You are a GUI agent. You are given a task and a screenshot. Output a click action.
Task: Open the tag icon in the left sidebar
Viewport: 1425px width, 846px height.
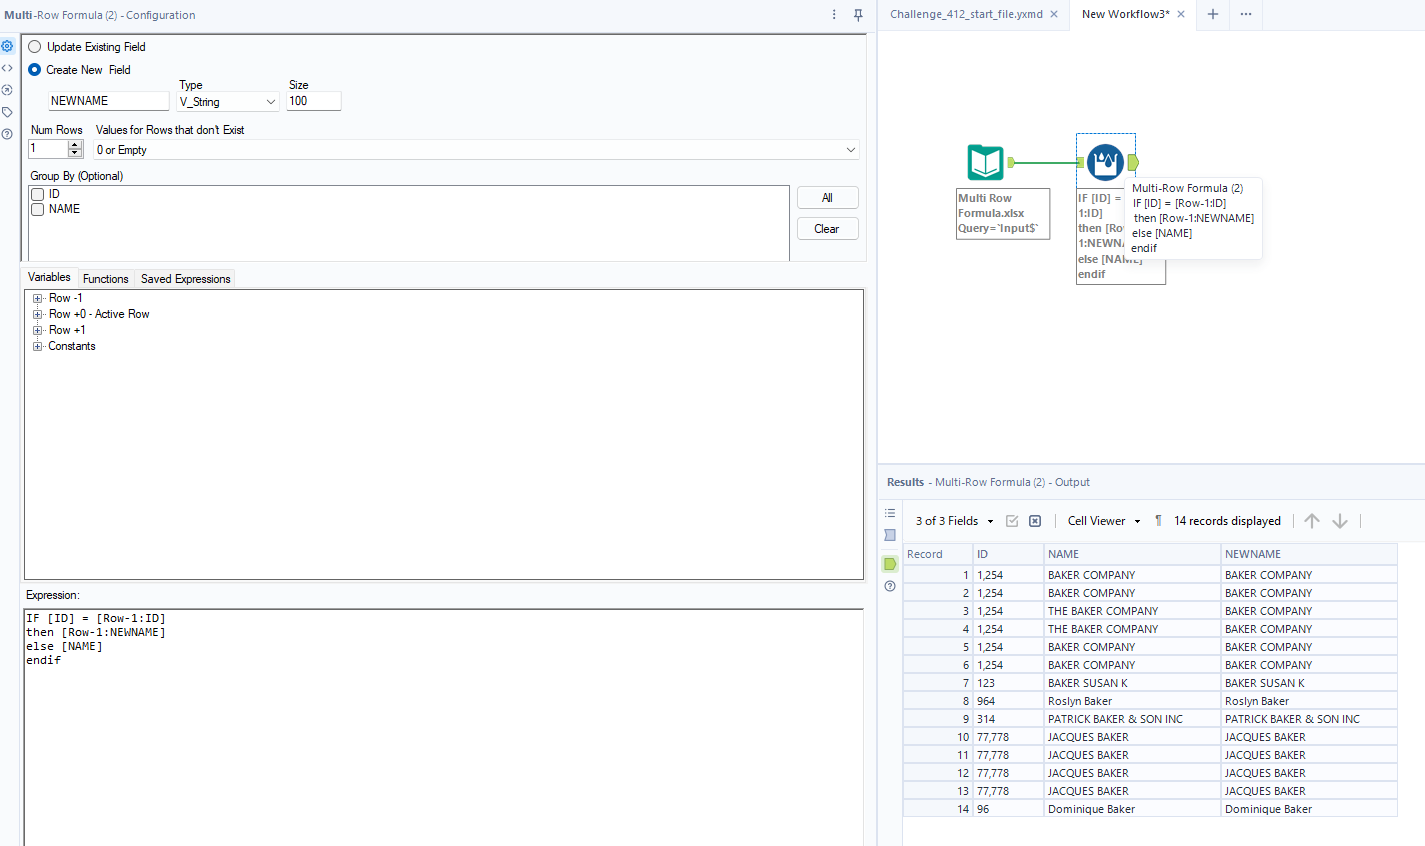7,111
